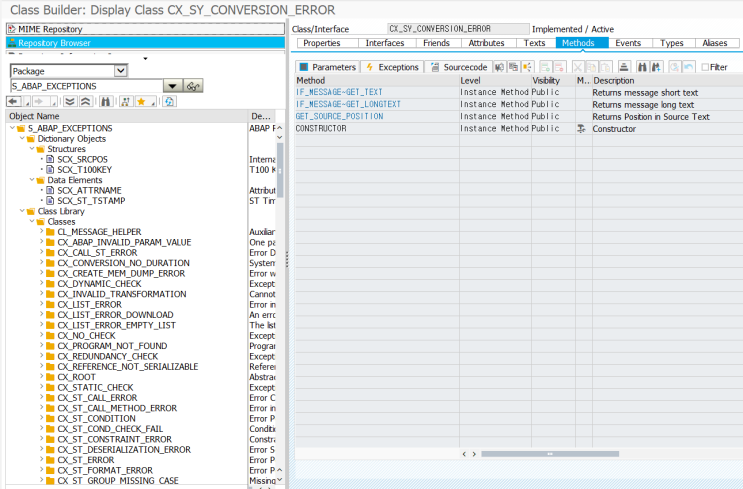Switch to the Interfaces tab

coord(385,43)
